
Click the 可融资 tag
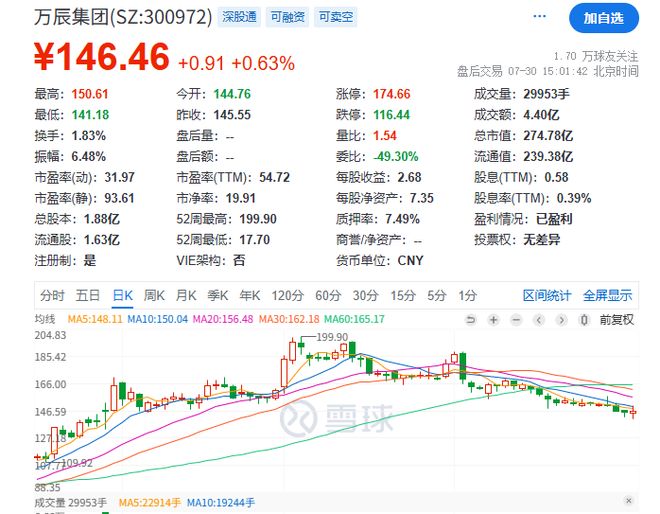pos(287,17)
